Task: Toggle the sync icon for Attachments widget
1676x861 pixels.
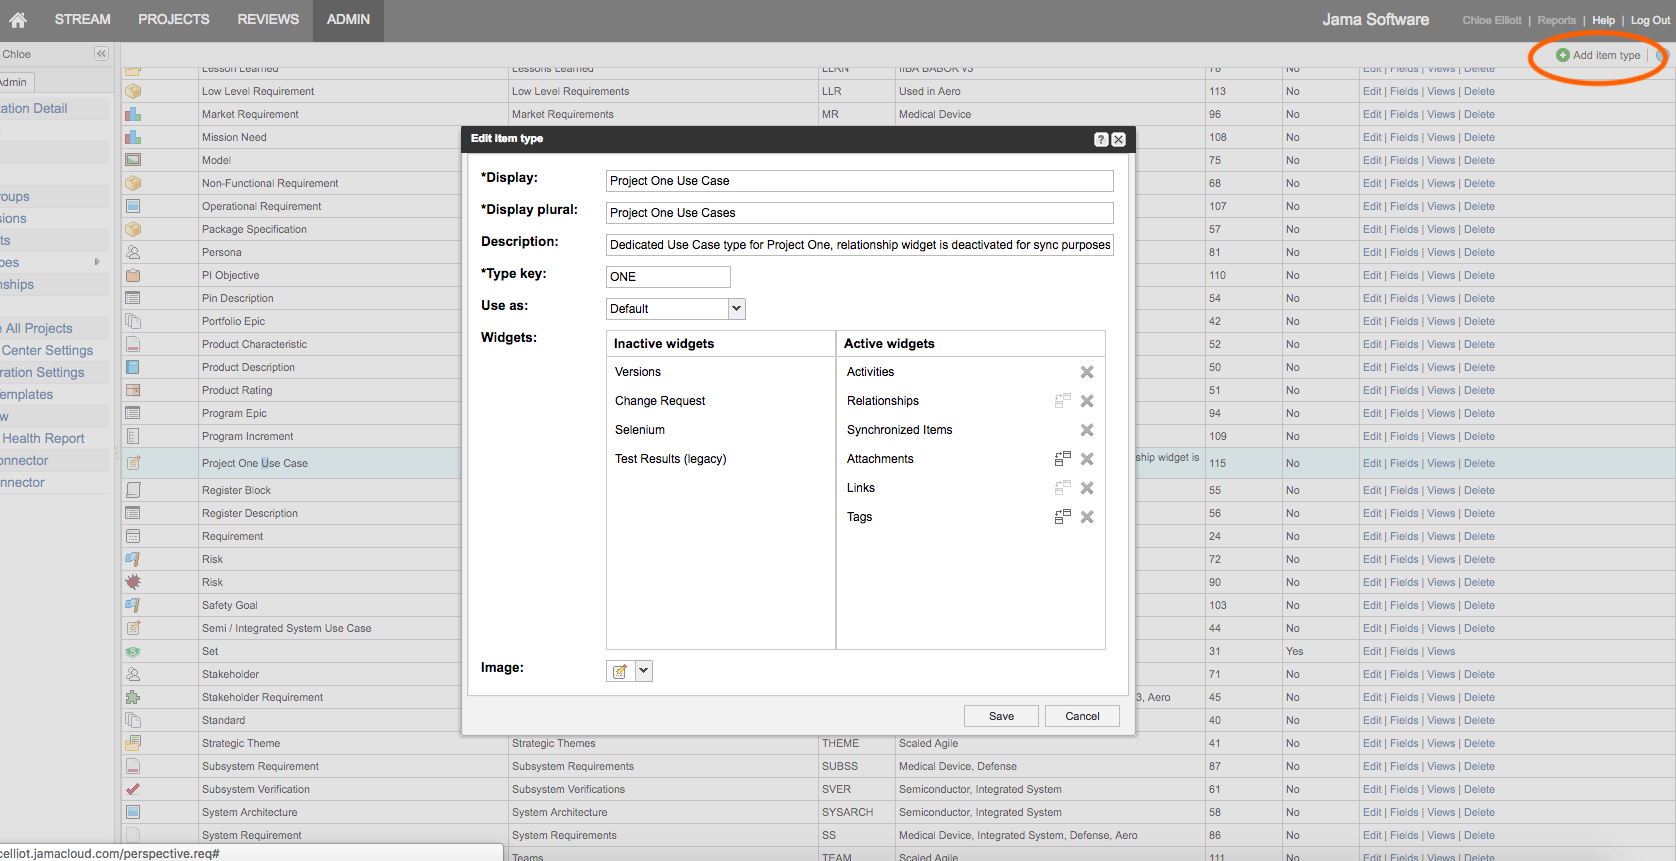Action: click(x=1063, y=459)
